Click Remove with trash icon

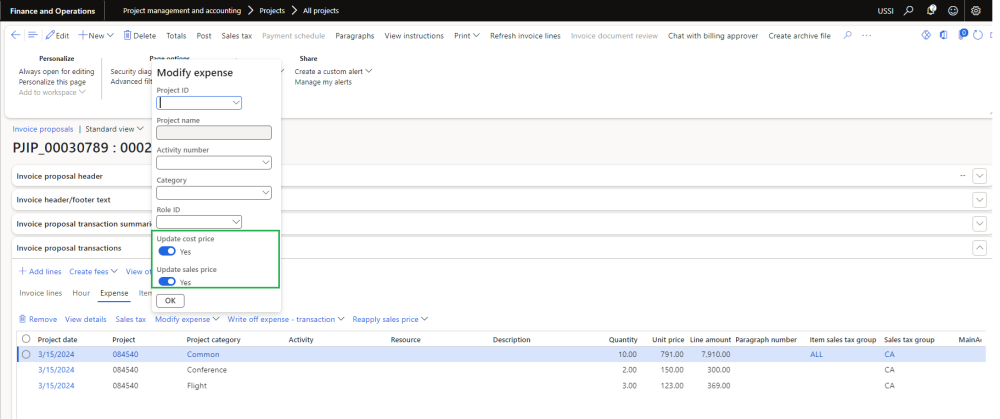(x=38, y=319)
